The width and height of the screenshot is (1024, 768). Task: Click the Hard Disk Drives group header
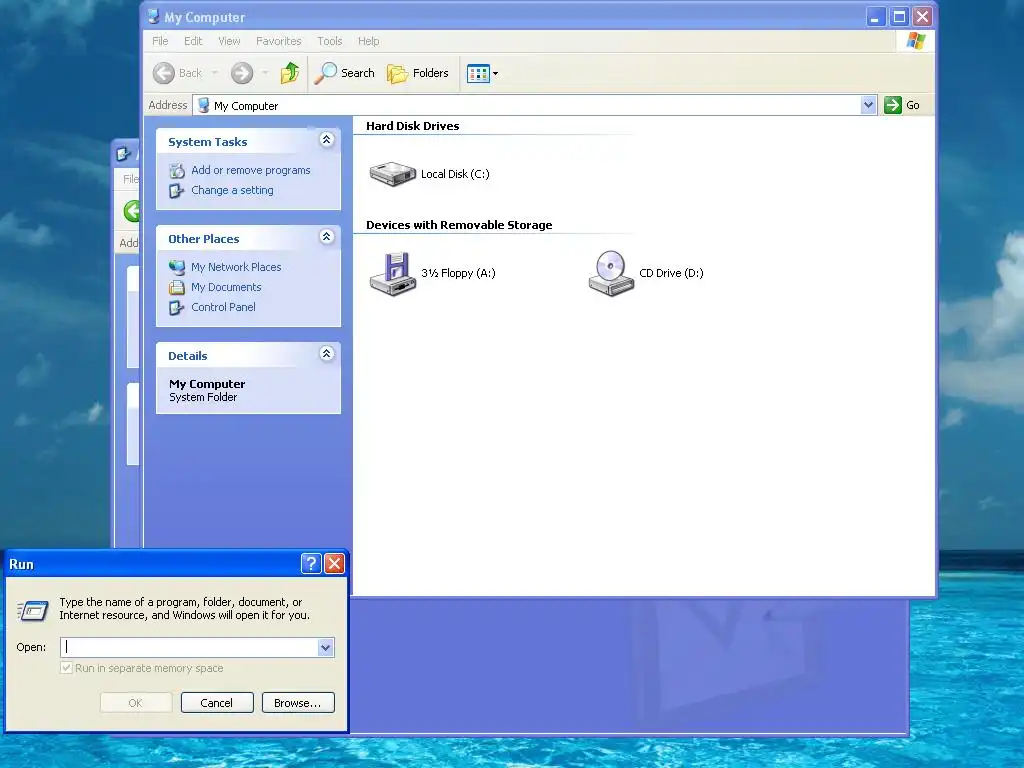pos(413,126)
